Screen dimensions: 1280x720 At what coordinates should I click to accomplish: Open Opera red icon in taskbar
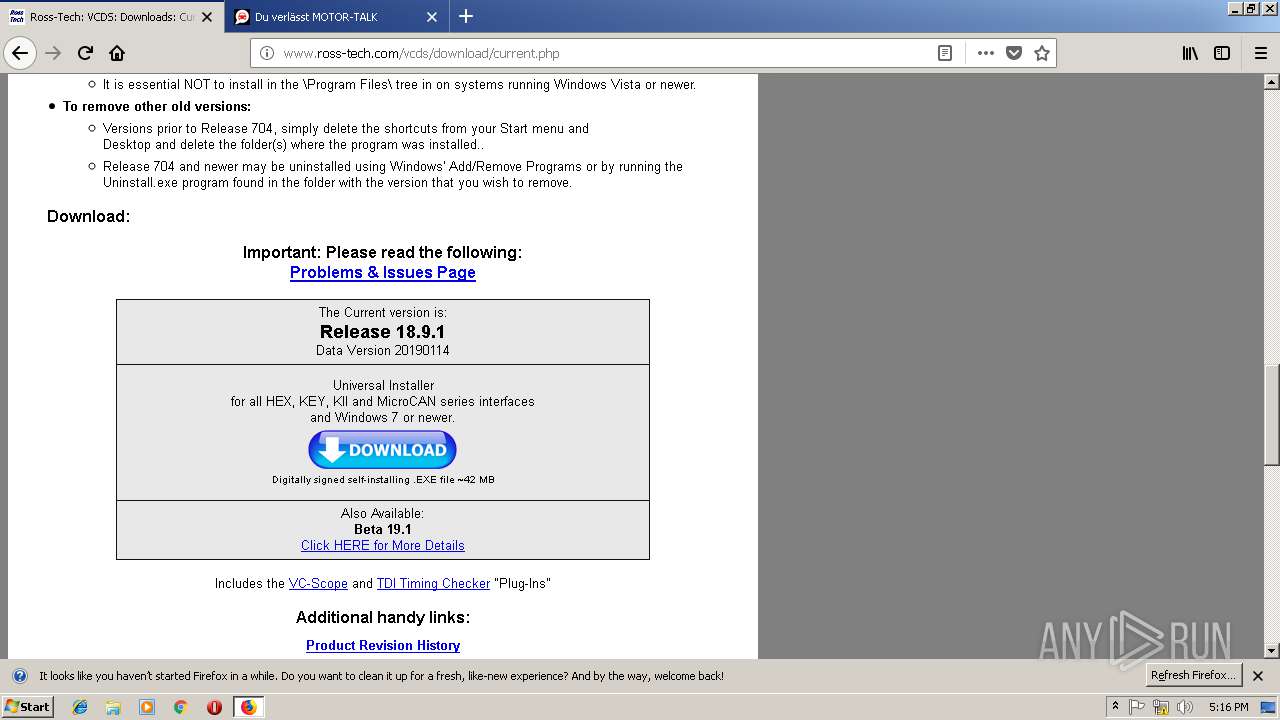214,707
